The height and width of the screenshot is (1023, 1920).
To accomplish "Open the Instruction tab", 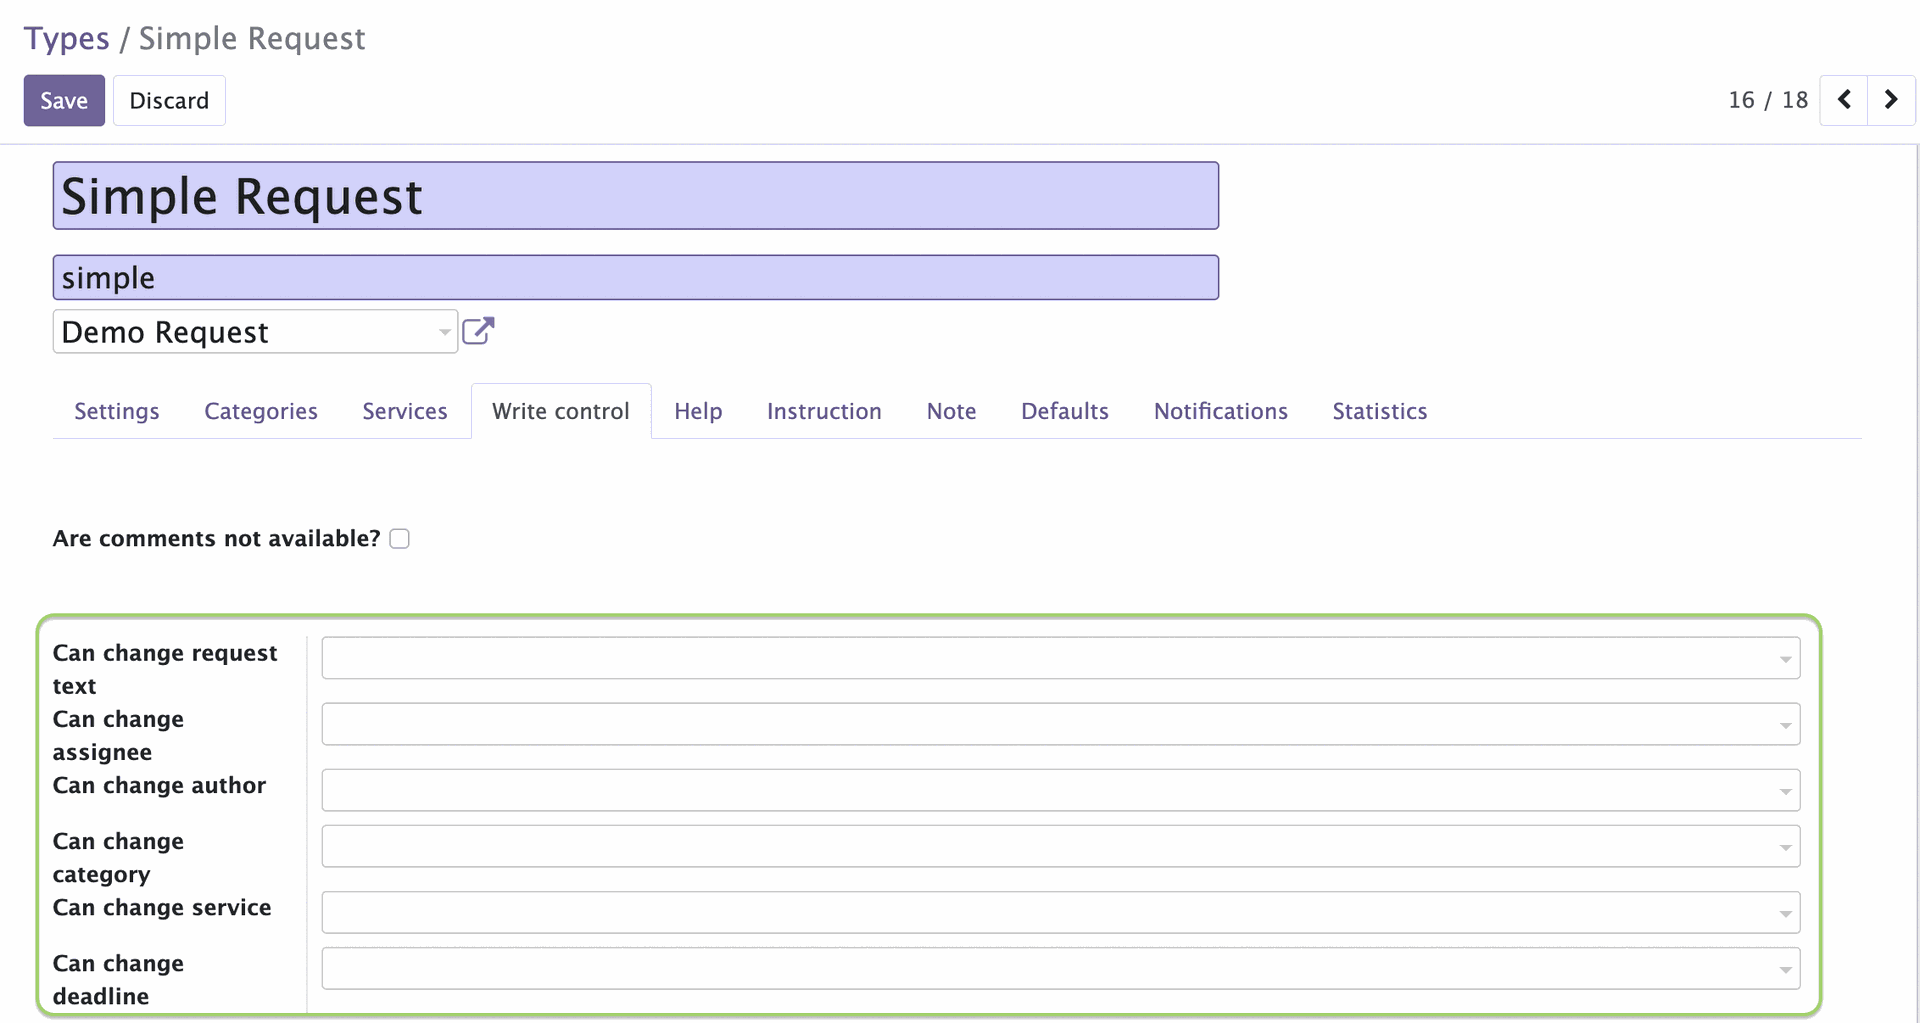I will pyautogui.click(x=824, y=411).
